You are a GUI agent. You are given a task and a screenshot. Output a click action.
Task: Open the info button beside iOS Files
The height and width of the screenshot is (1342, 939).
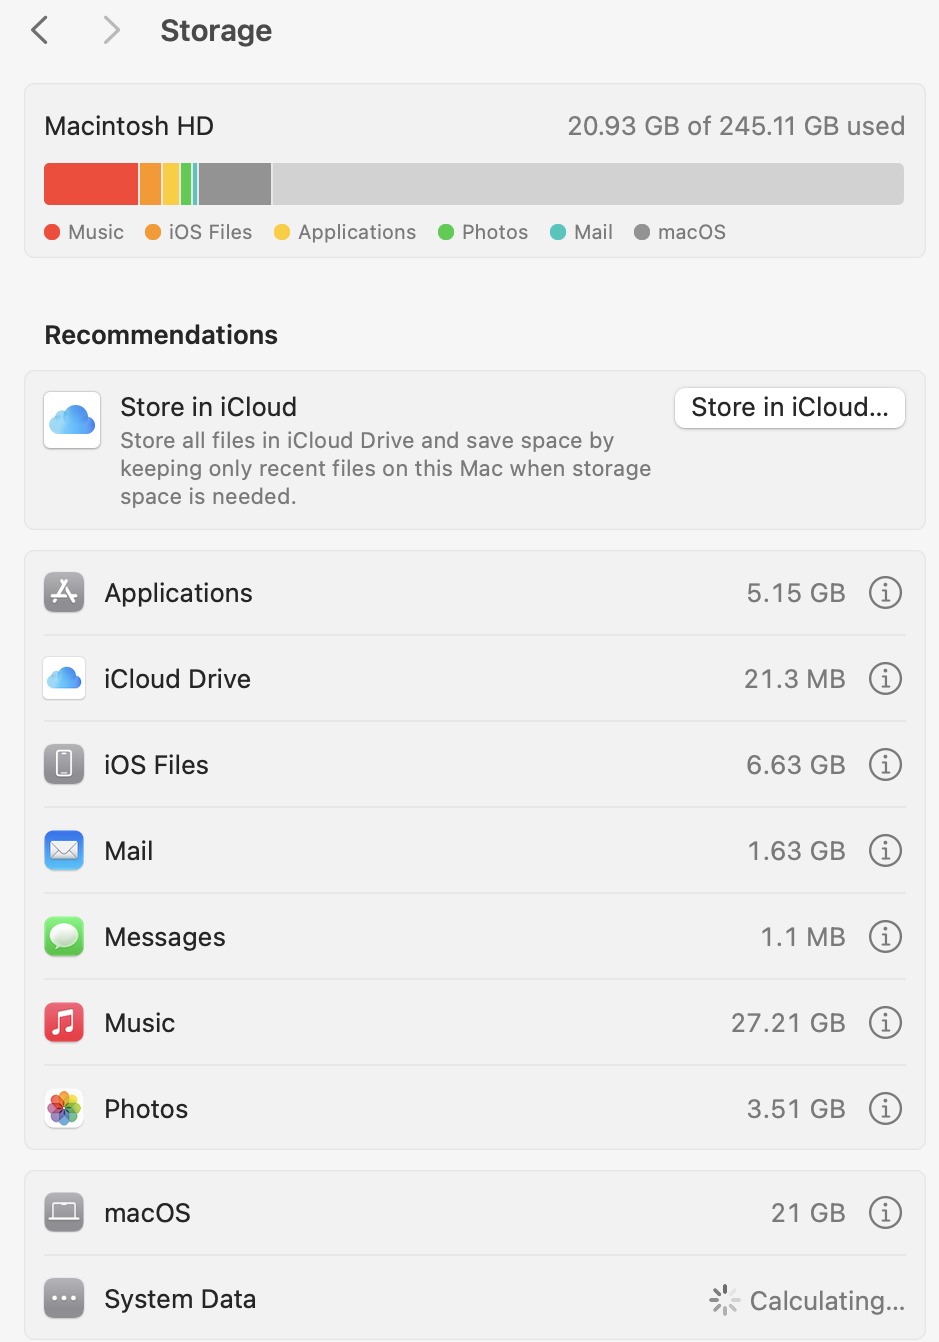[885, 765]
